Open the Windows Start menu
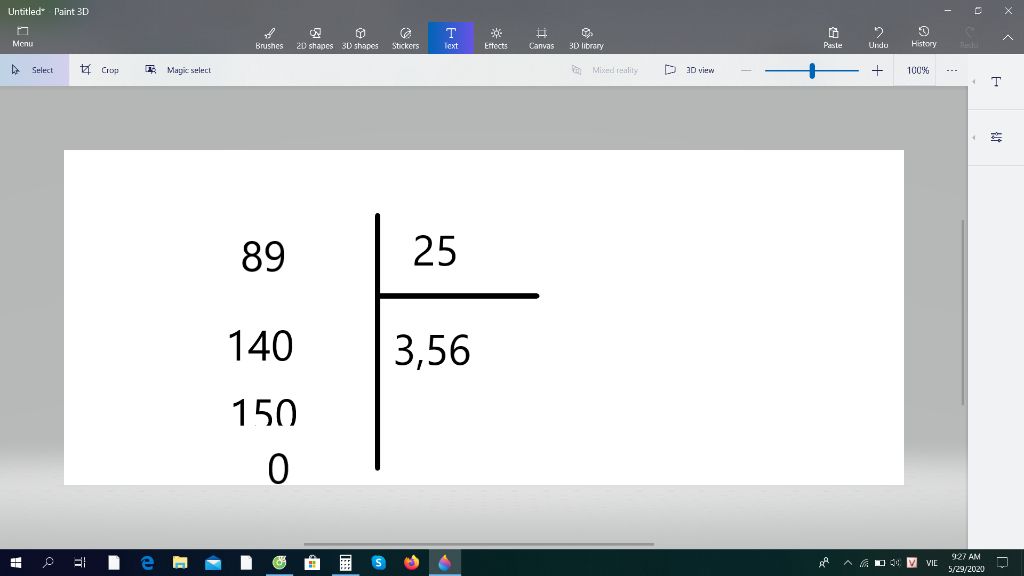 pyautogui.click(x=16, y=562)
